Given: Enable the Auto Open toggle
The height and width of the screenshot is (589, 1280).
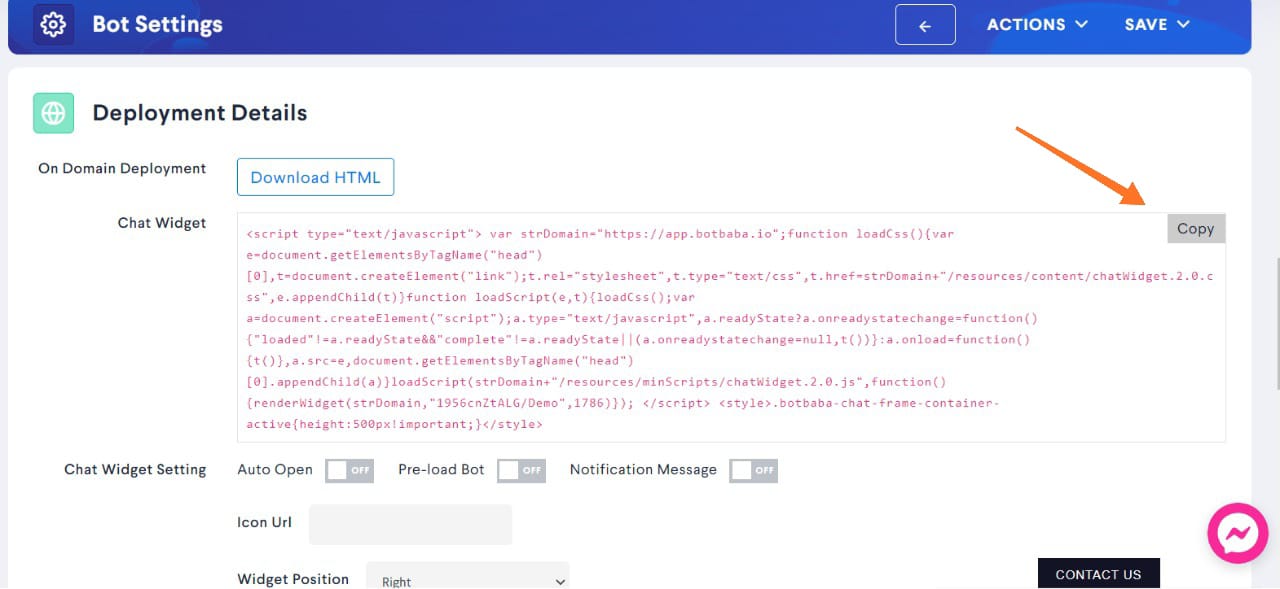Looking at the screenshot, I should tap(349, 470).
